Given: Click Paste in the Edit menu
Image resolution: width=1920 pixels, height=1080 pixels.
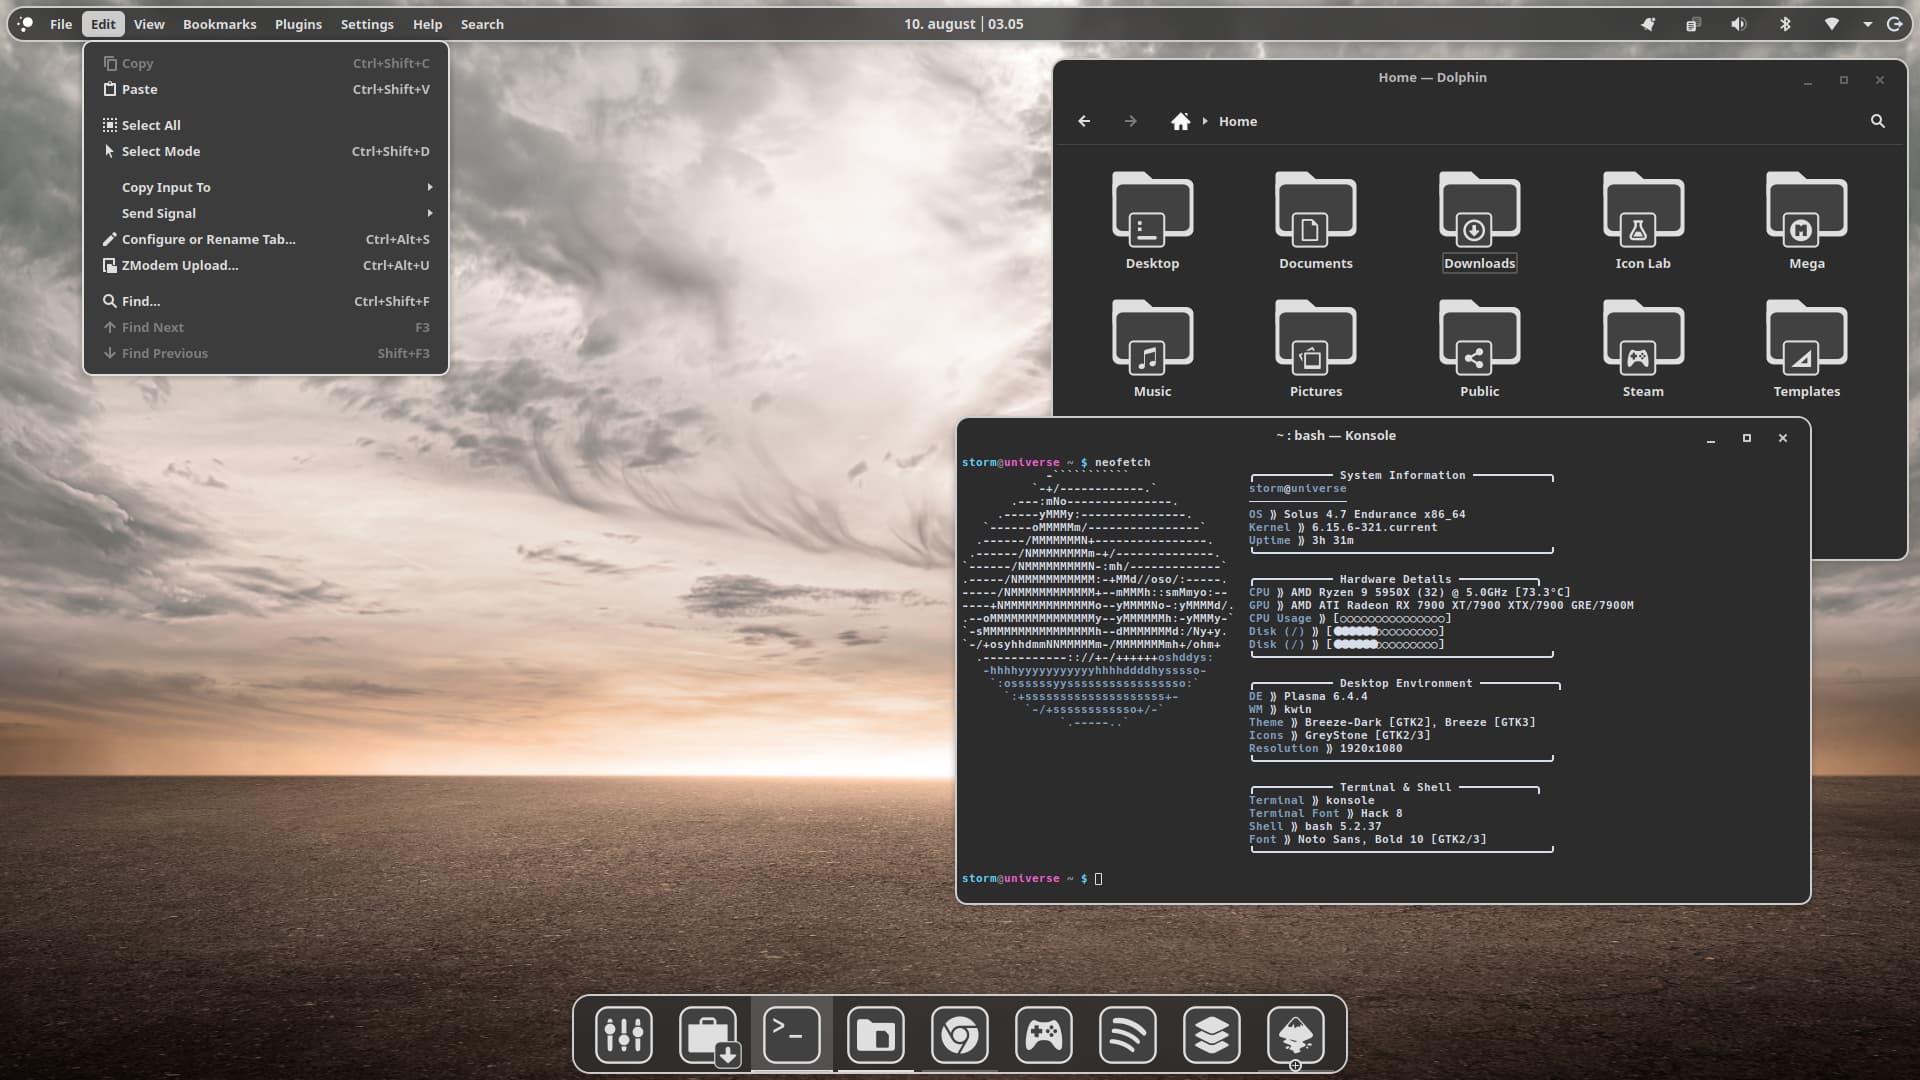Looking at the screenshot, I should [140, 89].
